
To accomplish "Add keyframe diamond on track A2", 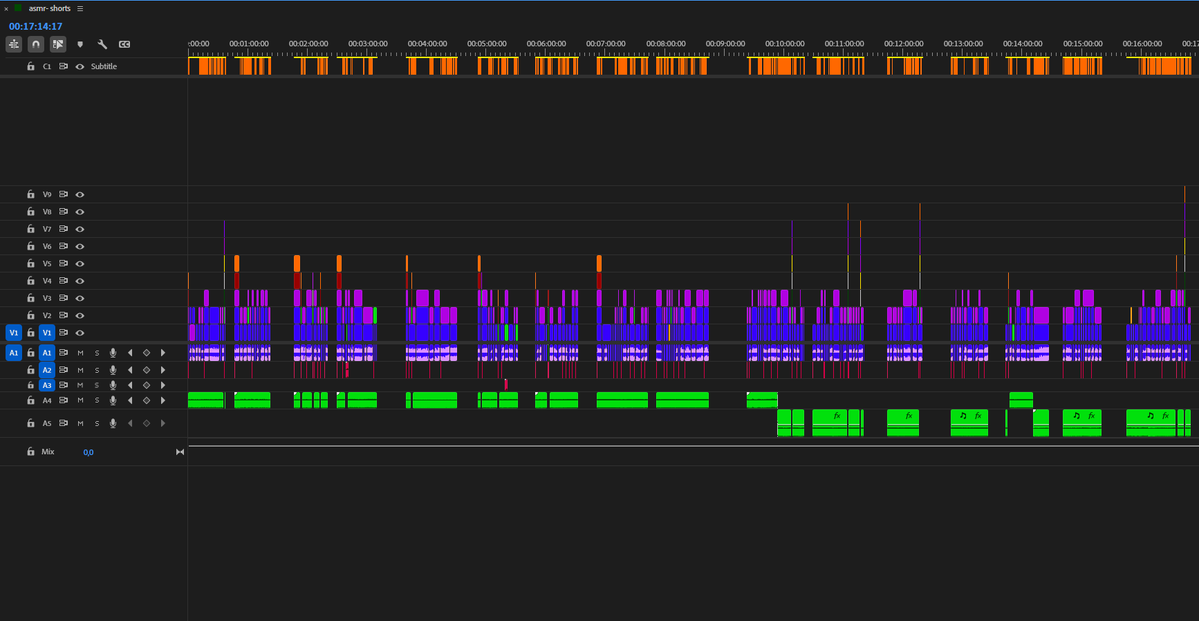I will [146, 370].
